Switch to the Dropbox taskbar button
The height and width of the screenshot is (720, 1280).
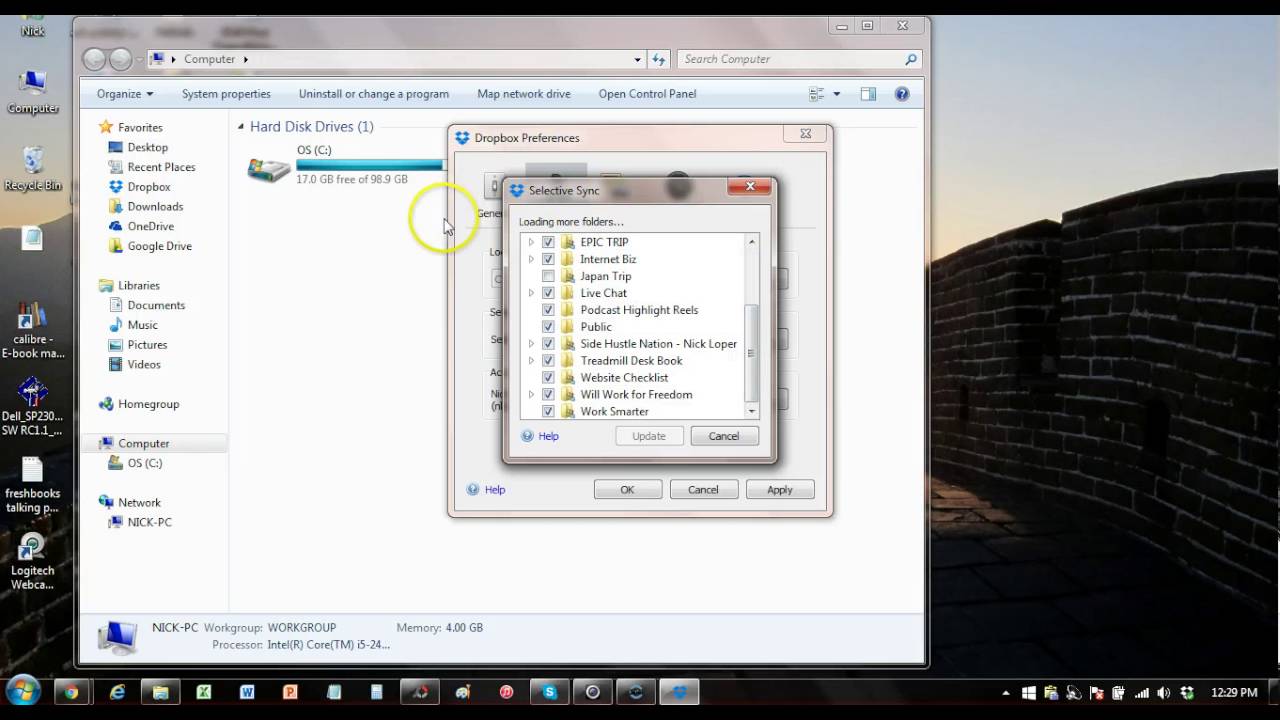681,692
